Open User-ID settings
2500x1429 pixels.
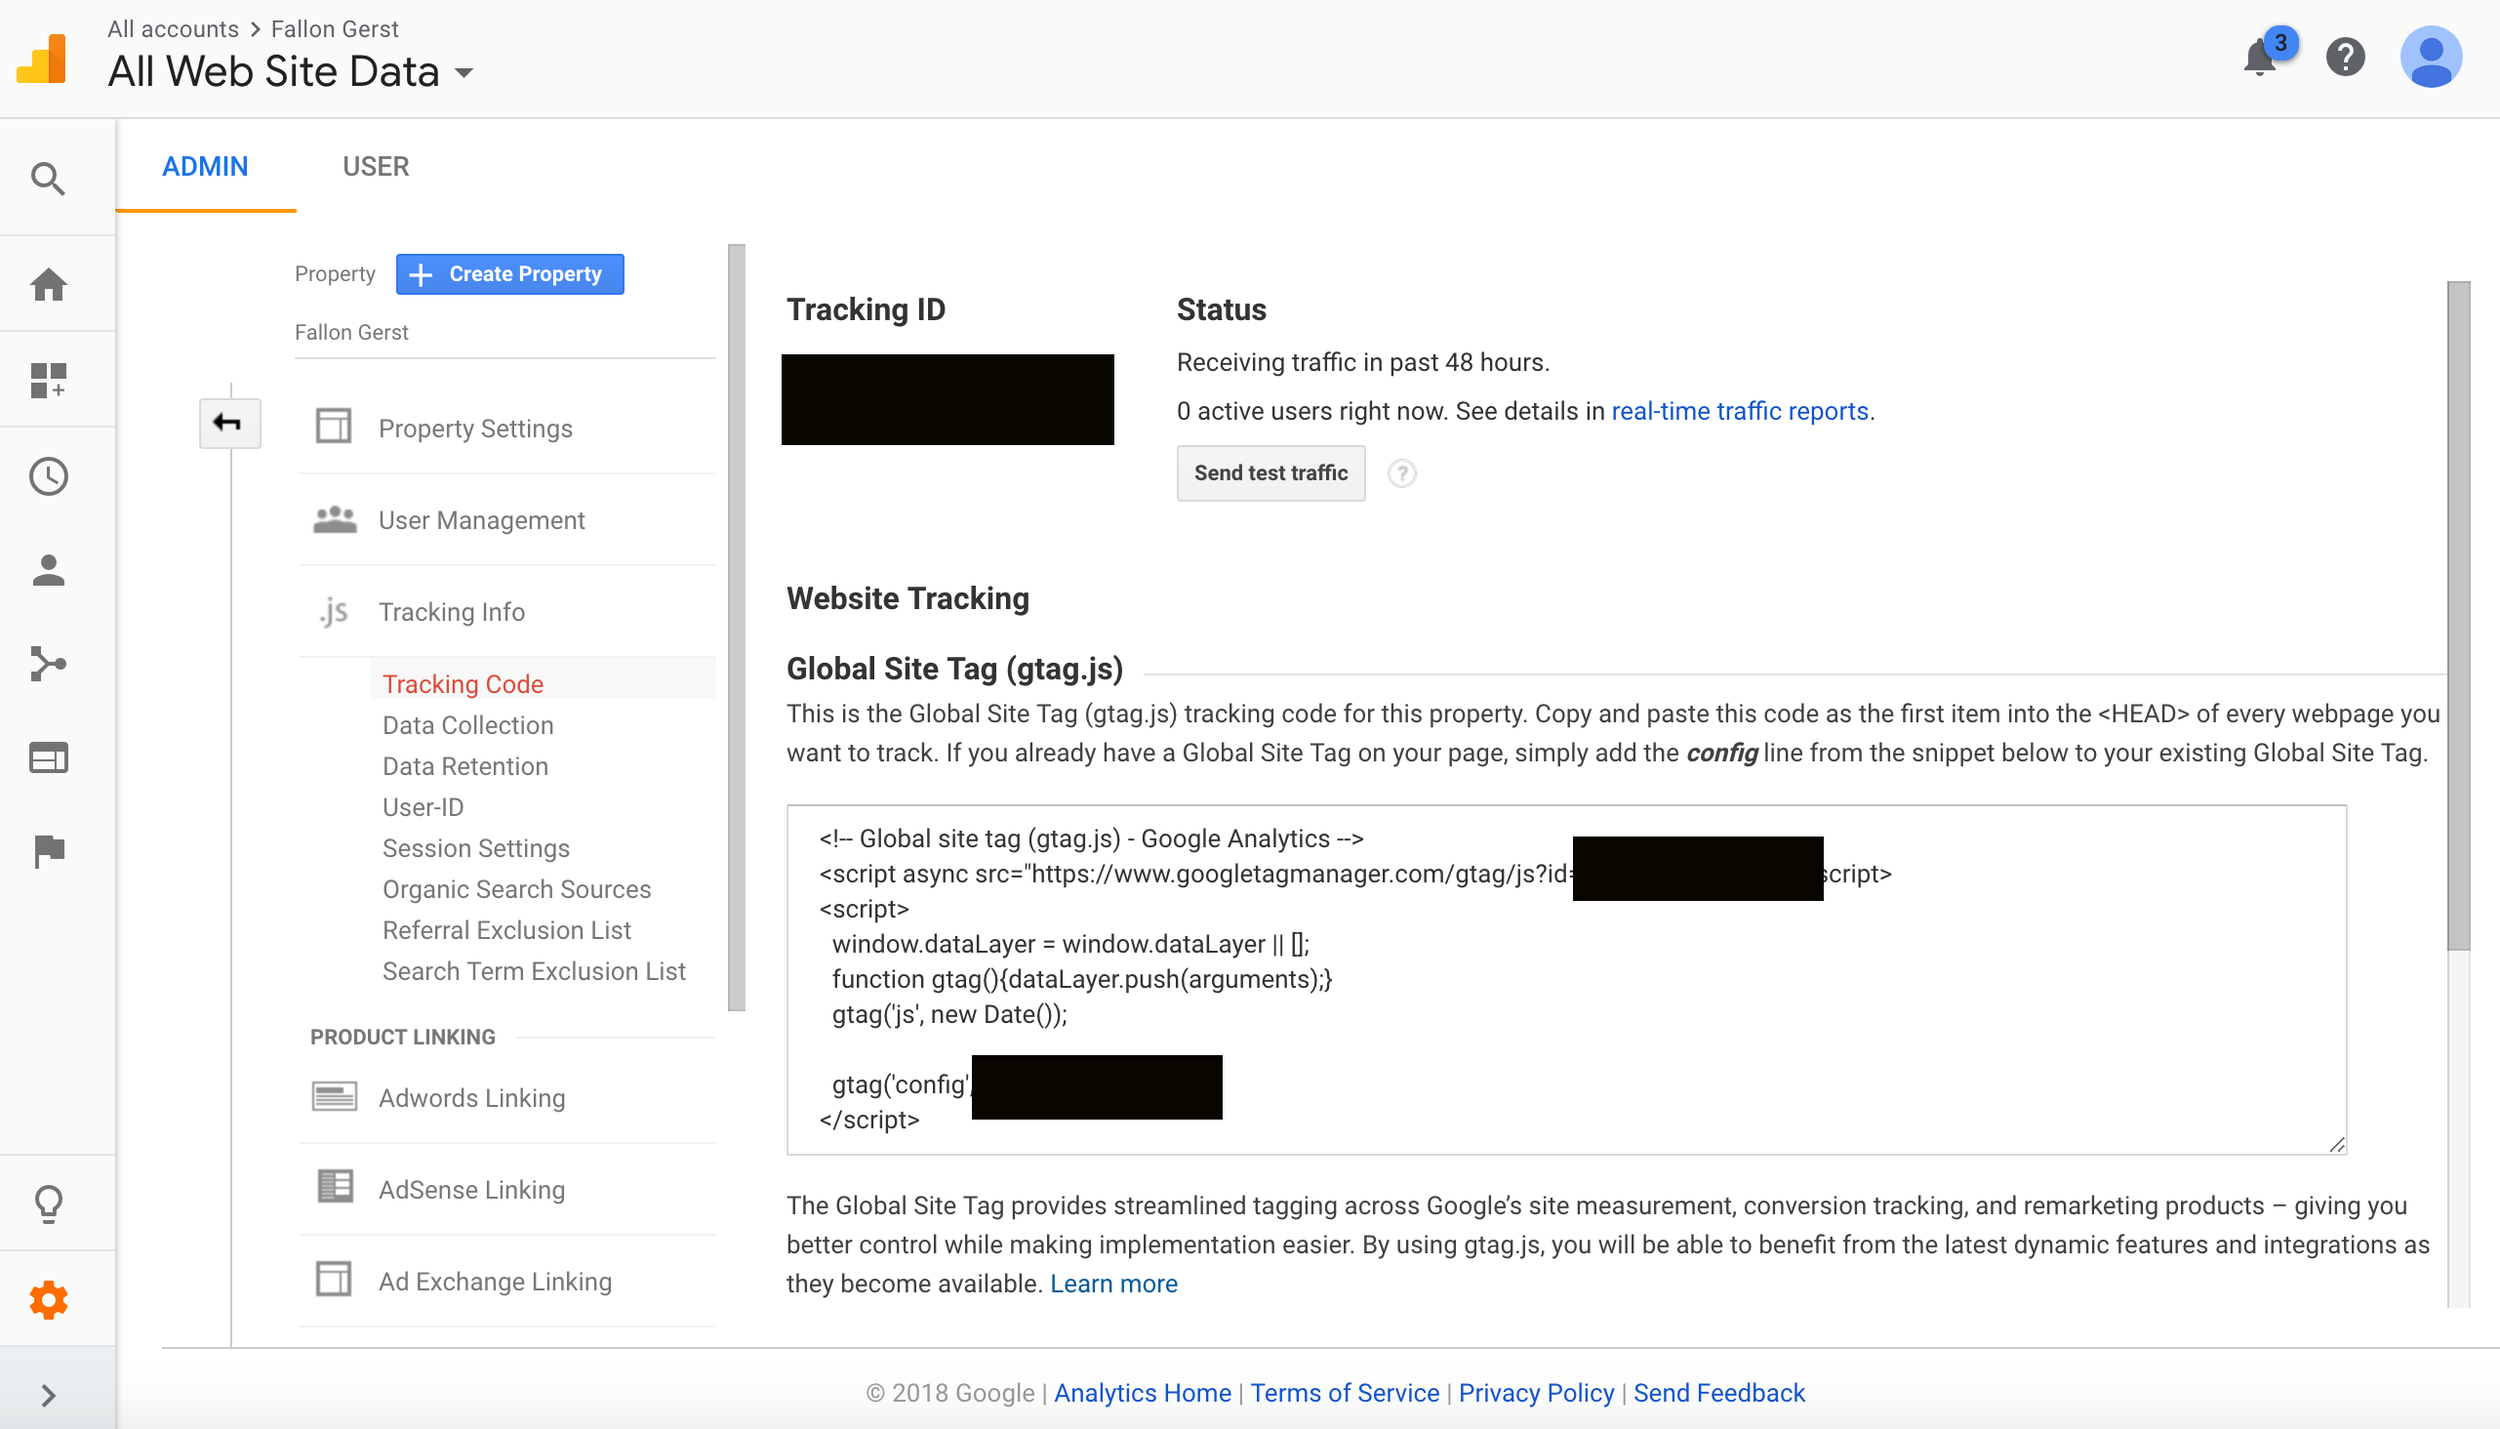(423, 807)
